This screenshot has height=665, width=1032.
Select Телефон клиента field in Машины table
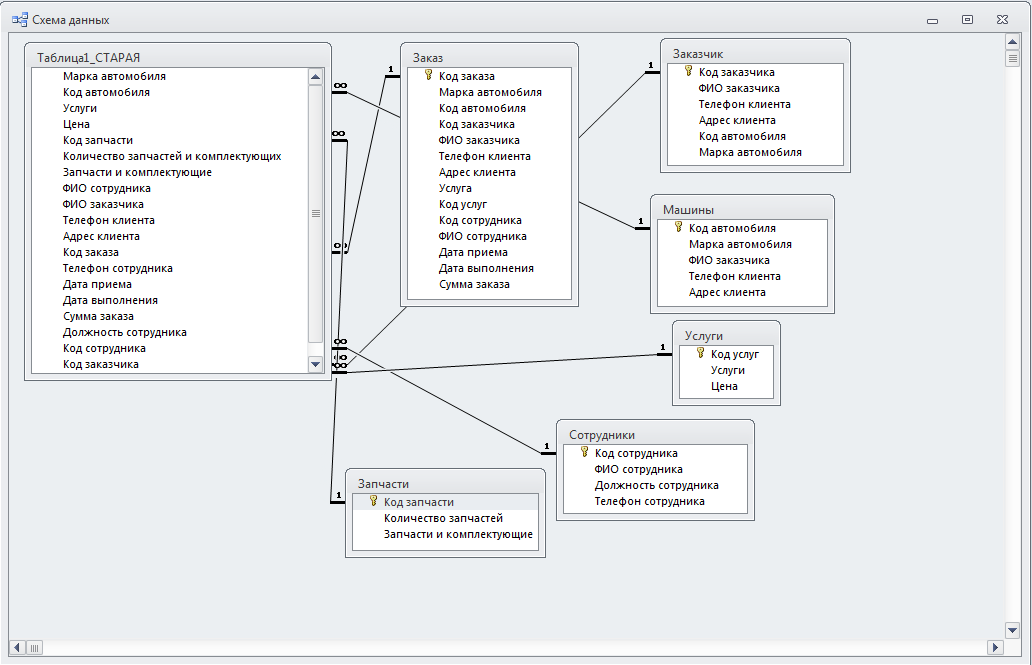tap(735, 277)
